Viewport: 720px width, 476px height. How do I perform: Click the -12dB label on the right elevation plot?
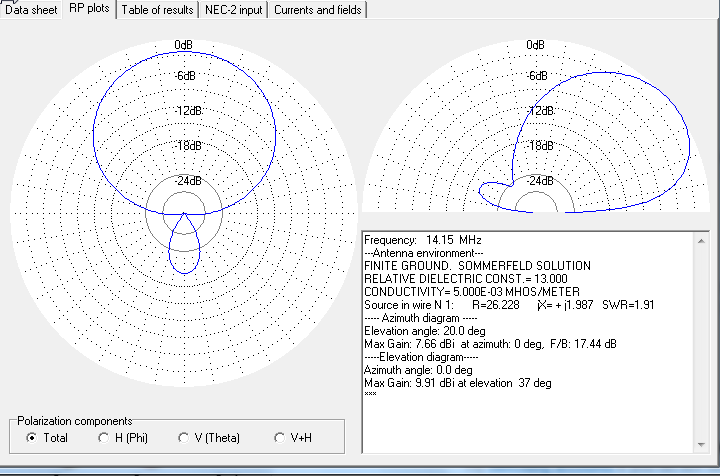pos(540,111)
